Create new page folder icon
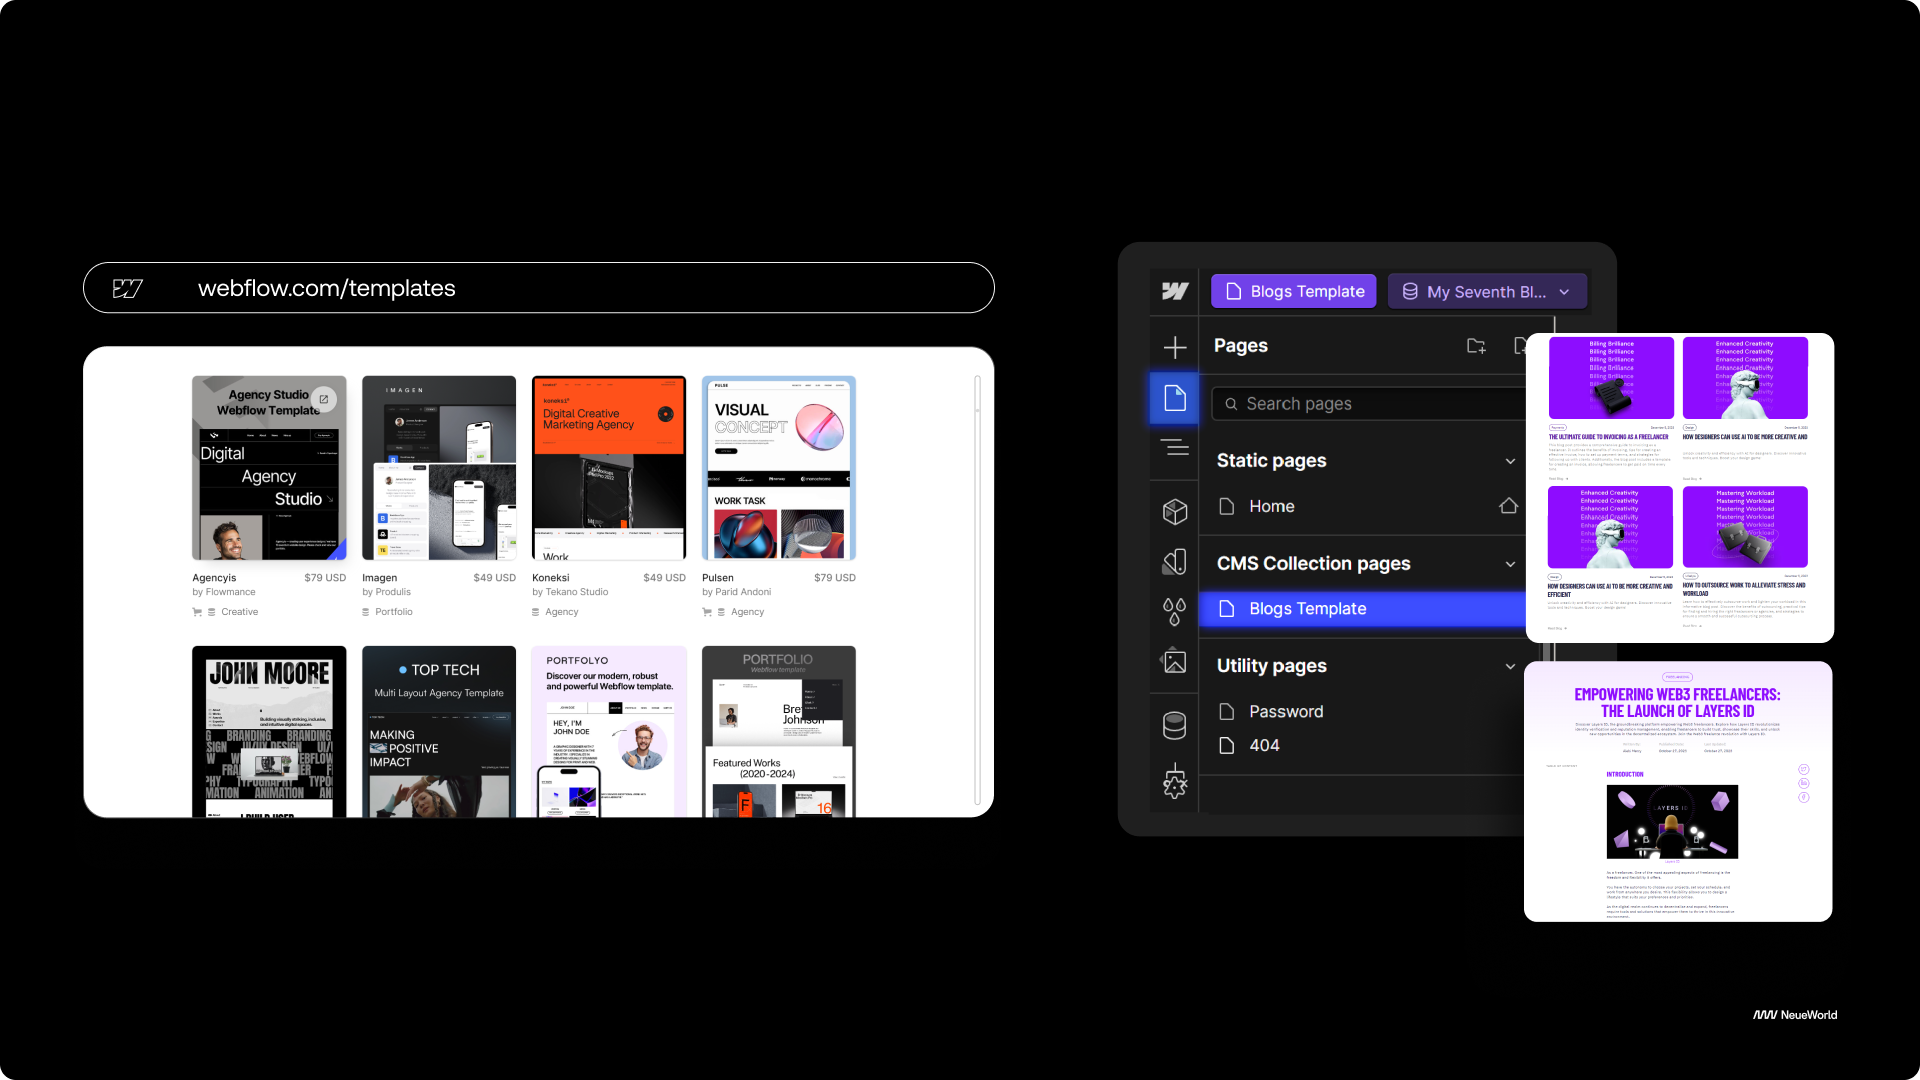The width and height of the screenshot is (1920, 1080). coord(1476,346)
